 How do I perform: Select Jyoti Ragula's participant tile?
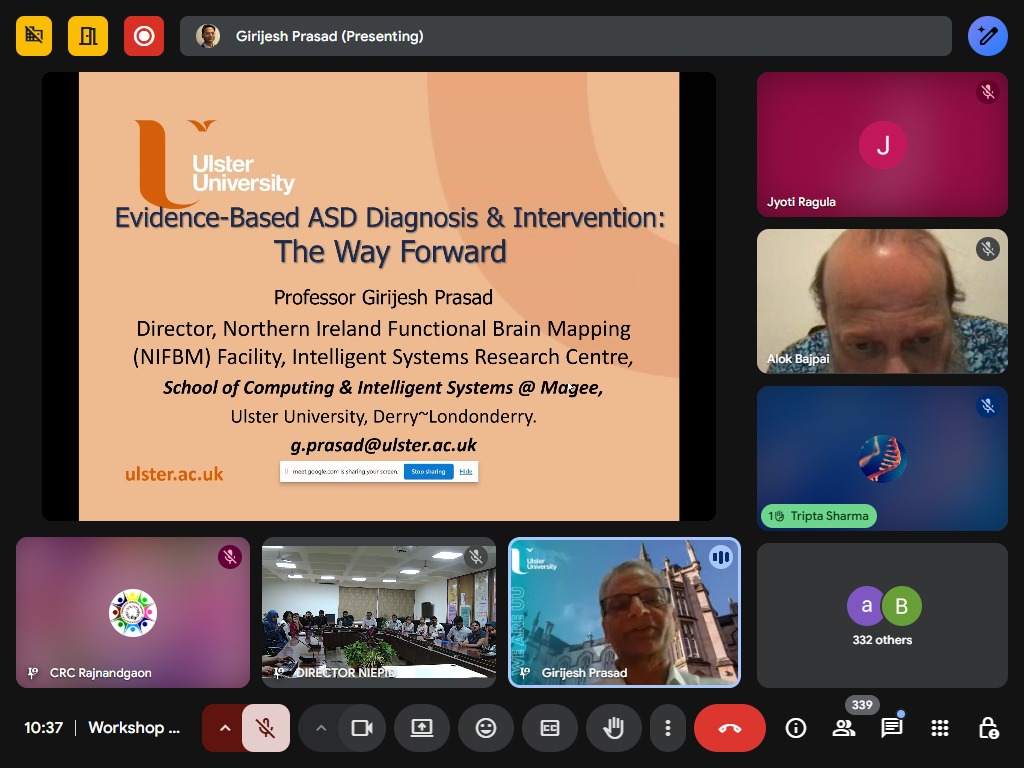pos(882,144)
